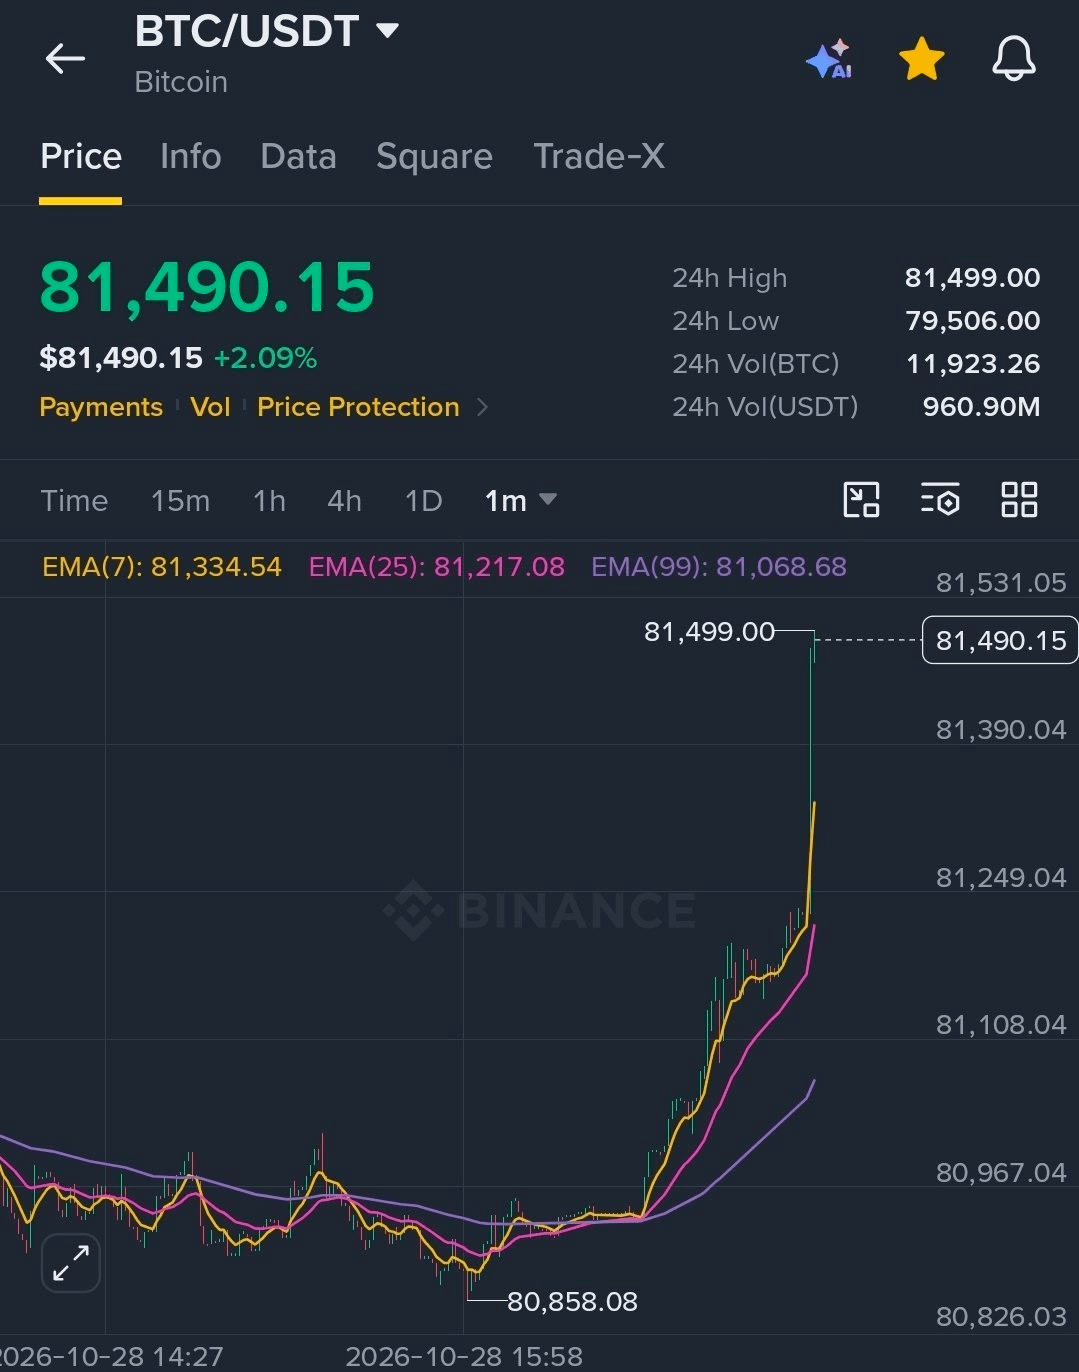Tap the chart low marker 80,858.08
Screen dimensions: 1079x1372
pyautogui.click(x=572, y=1302)
